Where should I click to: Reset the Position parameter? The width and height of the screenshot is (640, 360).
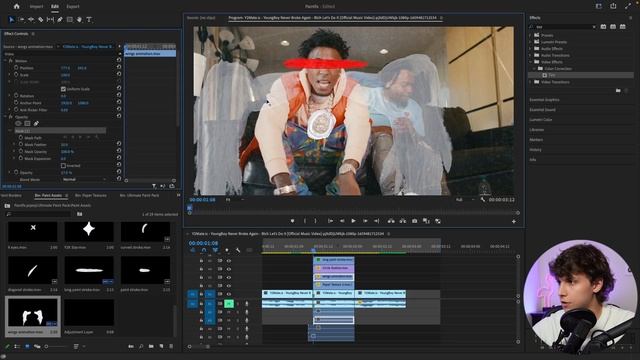(119, 68)
